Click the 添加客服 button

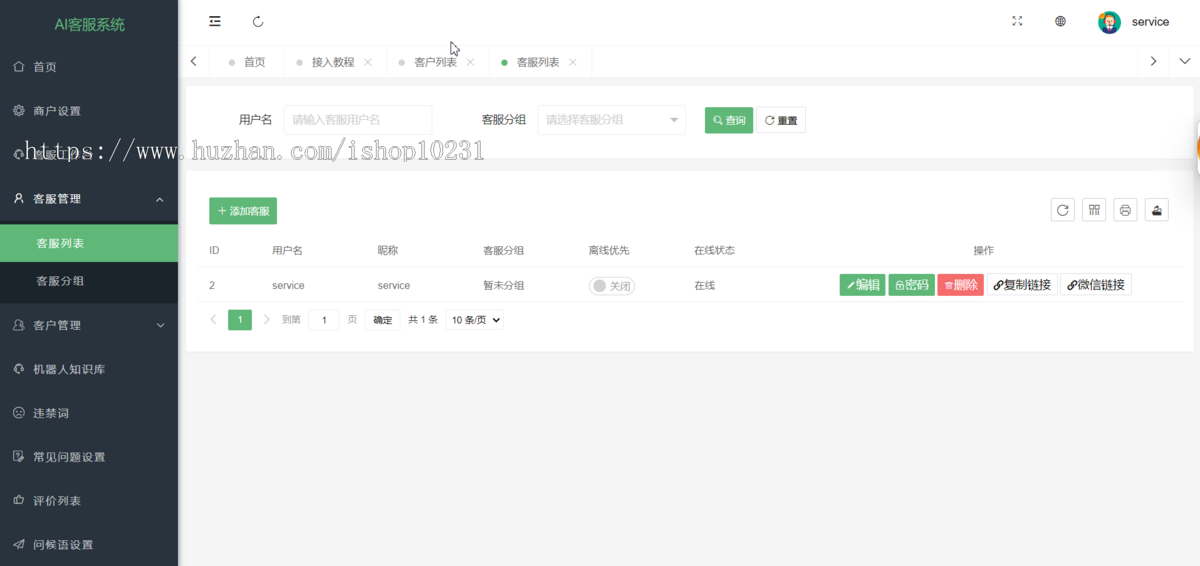(x=243, y=211)
